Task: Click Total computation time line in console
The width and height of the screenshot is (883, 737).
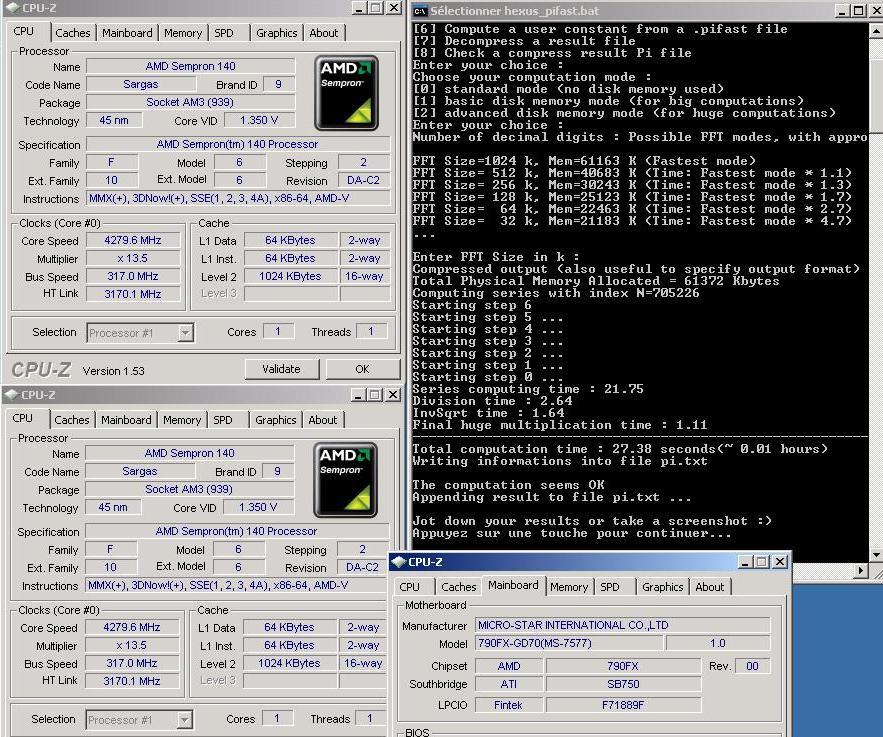Action: 620,449
